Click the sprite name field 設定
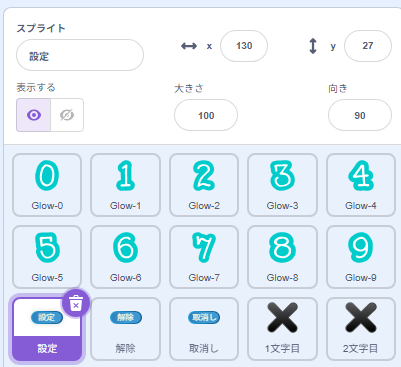 [80, 55]
